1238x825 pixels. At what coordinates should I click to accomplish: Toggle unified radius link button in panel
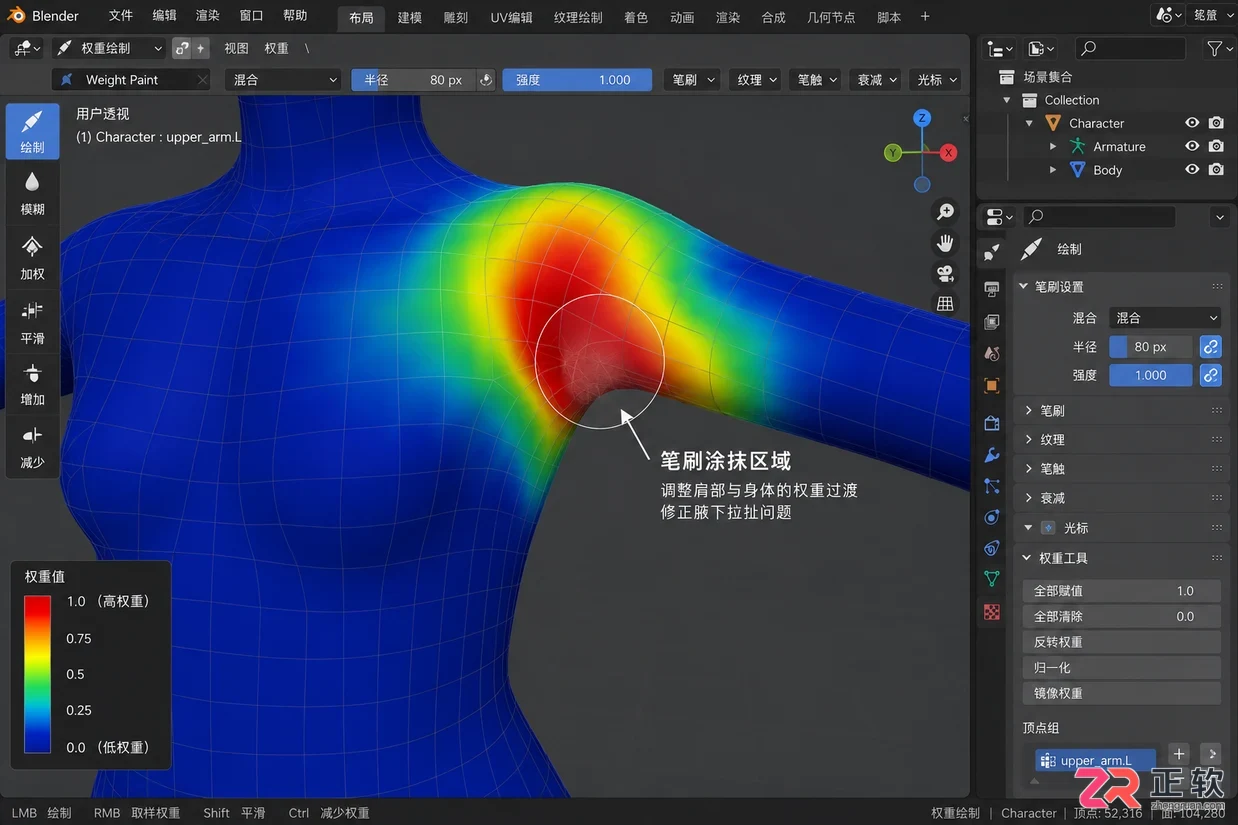click(x=1210, y=347)
